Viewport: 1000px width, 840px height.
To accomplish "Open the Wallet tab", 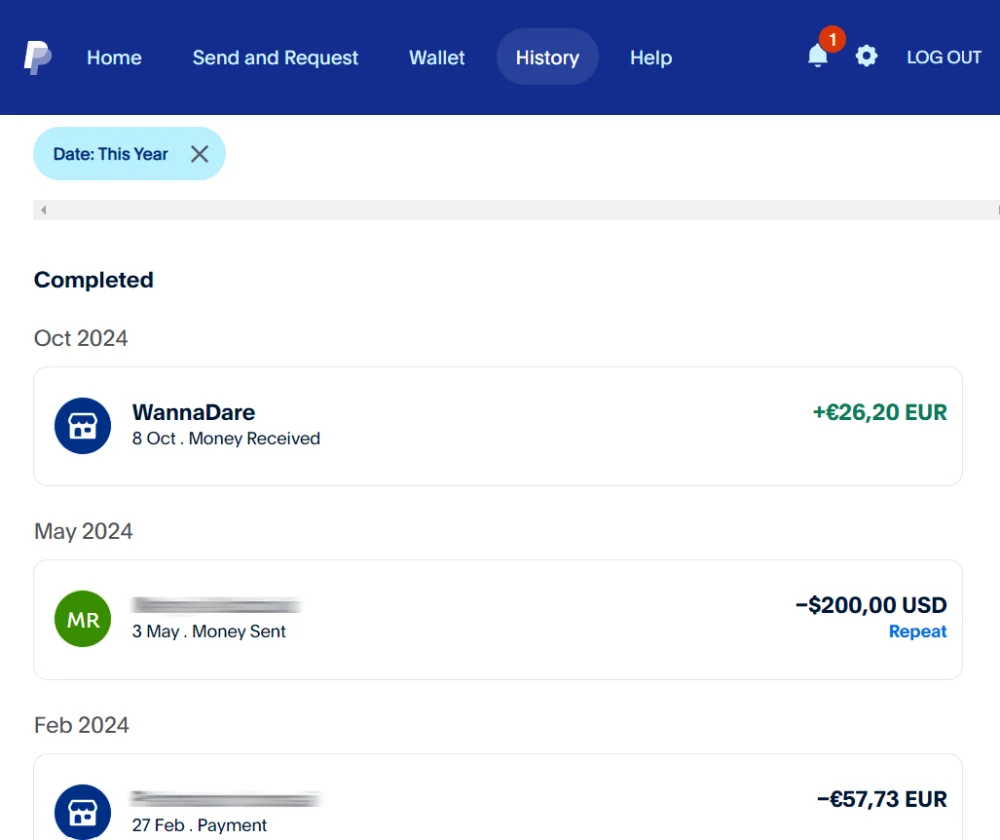I will click(x=437, y=58).
